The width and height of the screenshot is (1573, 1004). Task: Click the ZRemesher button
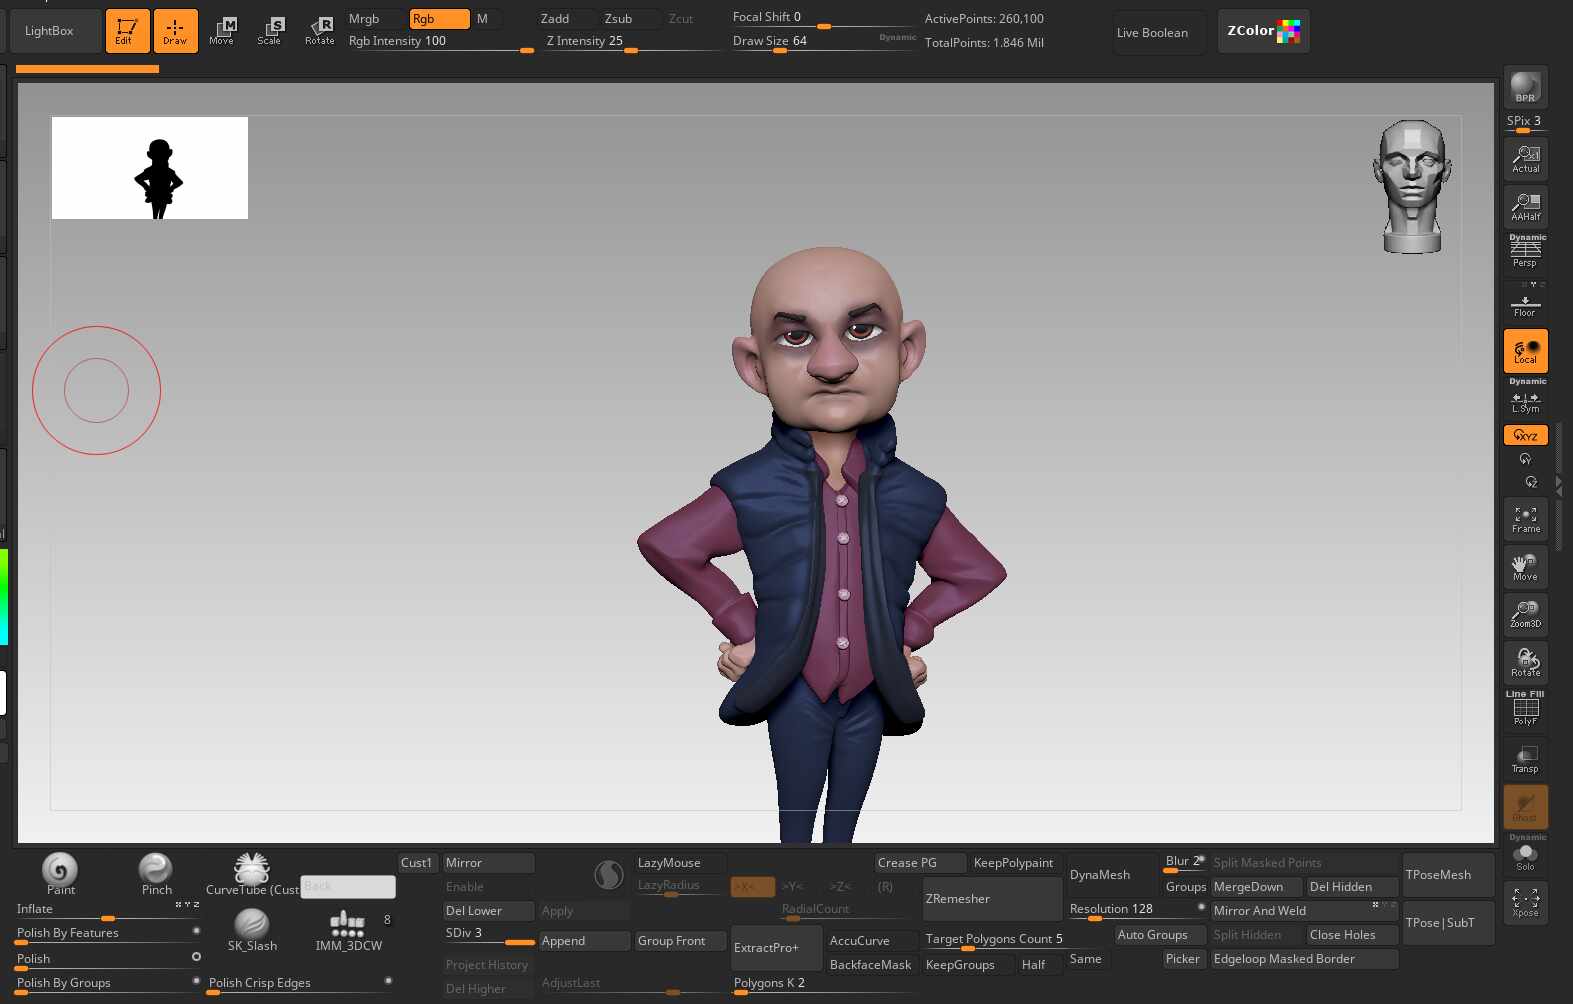pos(992,898)
